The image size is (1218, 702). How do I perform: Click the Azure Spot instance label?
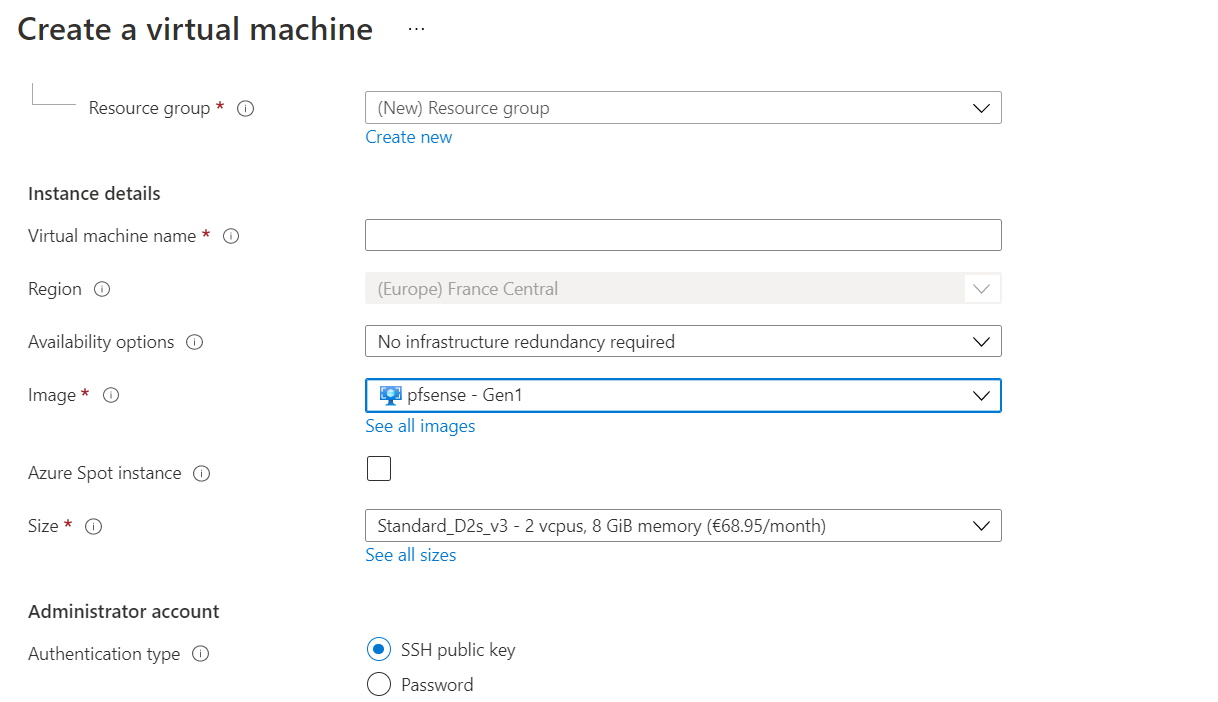tap(105, 473)
